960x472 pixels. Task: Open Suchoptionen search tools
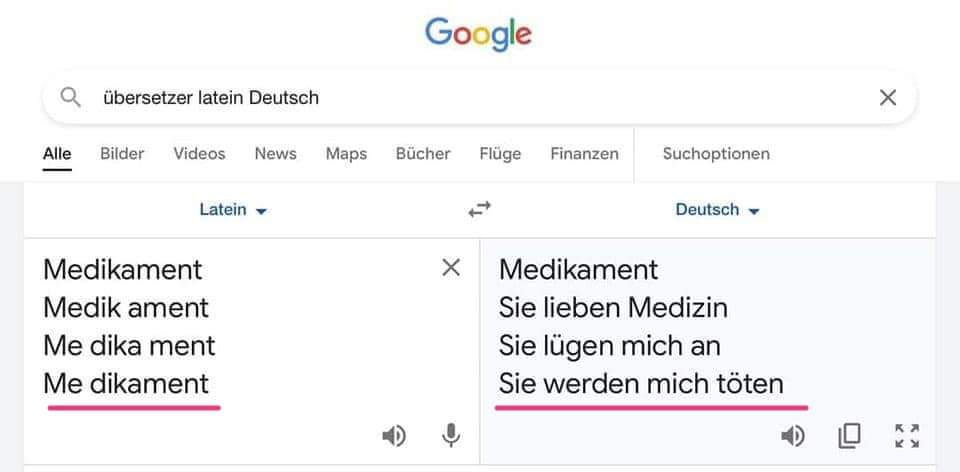coord(716,153)
